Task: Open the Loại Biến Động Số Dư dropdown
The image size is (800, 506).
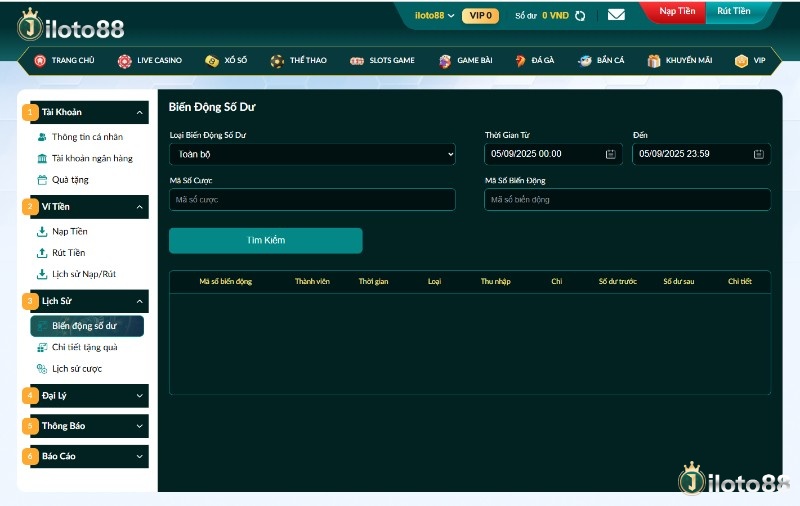Action: [x=312, y=154]
